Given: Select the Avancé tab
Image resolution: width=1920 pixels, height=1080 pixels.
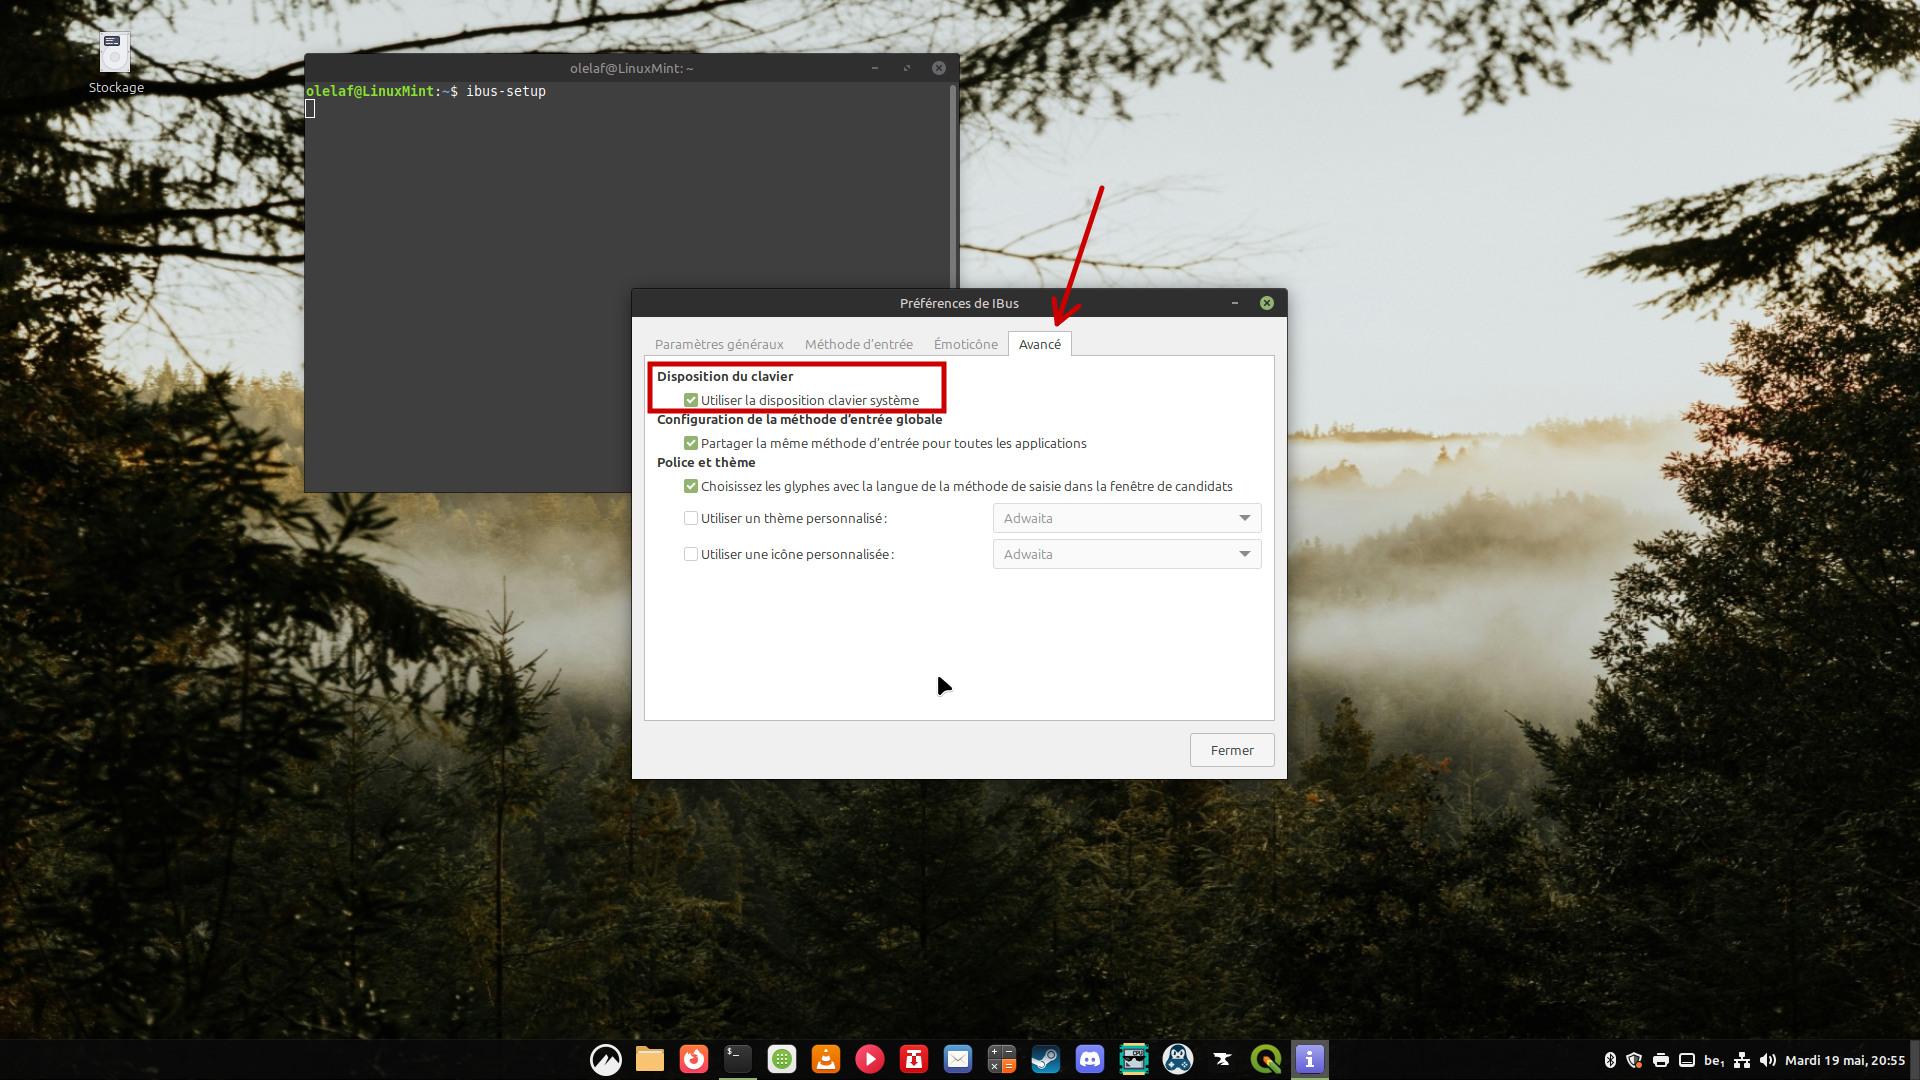Looking at the screenshot, I should 1040,344.
